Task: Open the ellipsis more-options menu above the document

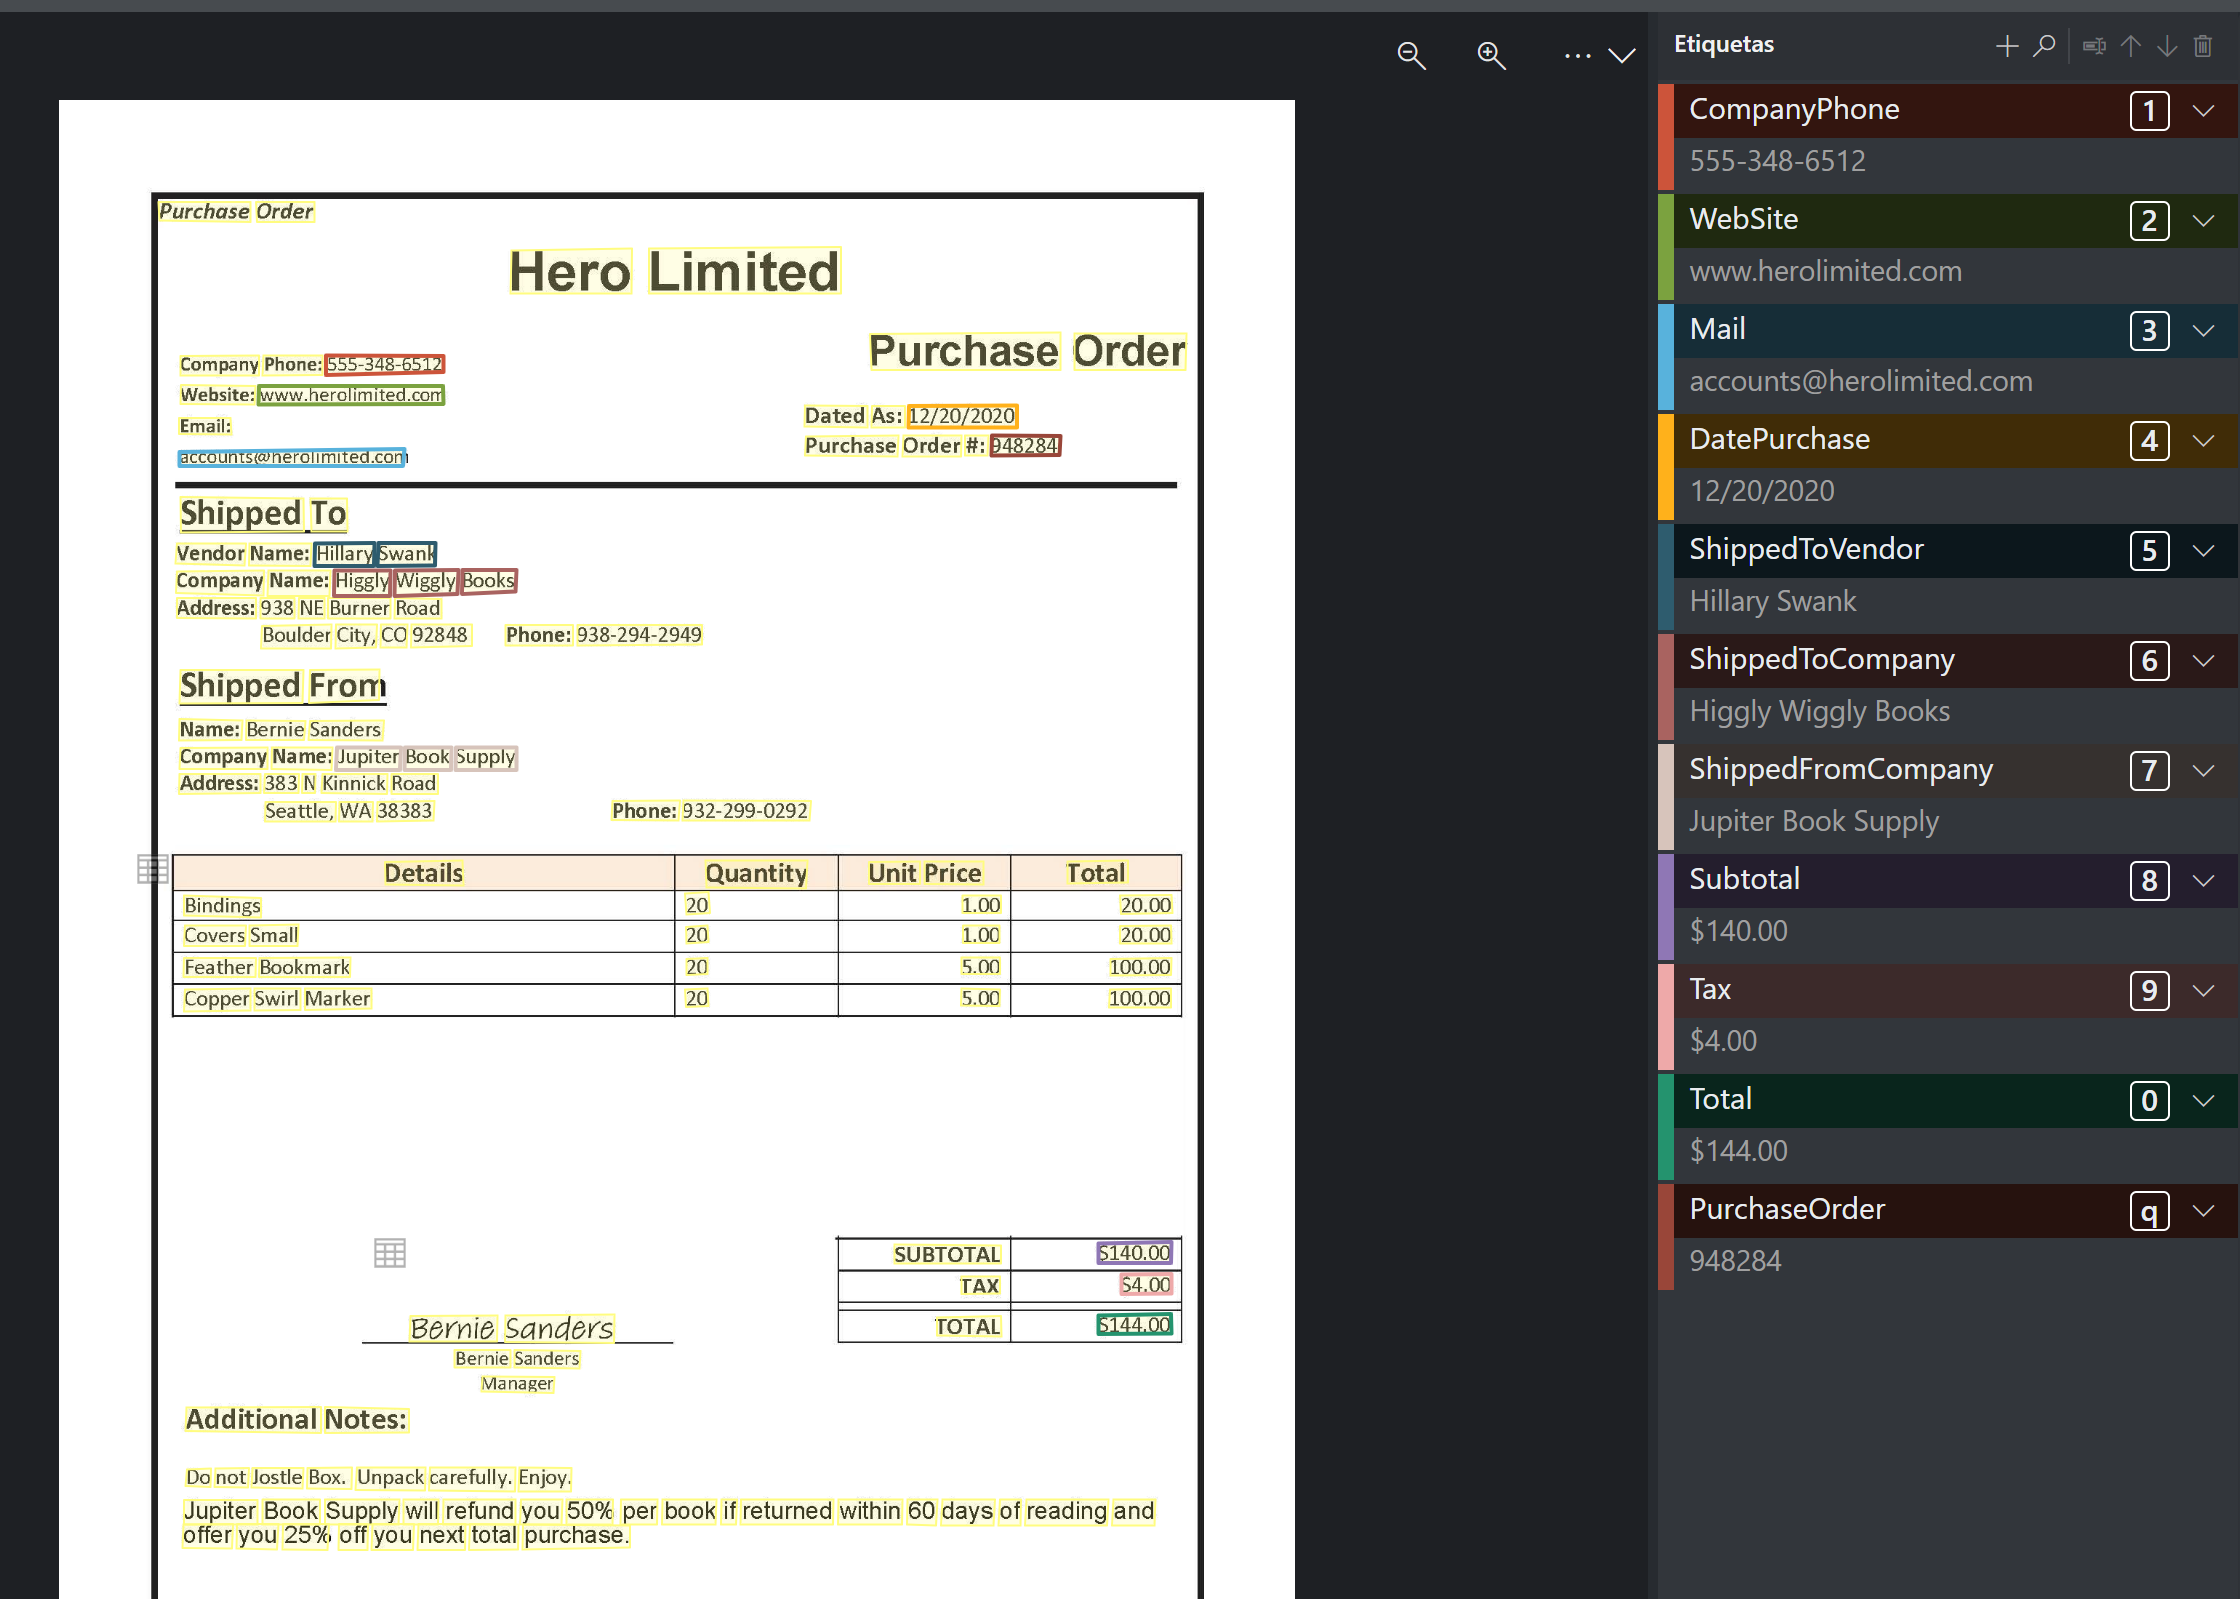Action: coord(1576,56)
